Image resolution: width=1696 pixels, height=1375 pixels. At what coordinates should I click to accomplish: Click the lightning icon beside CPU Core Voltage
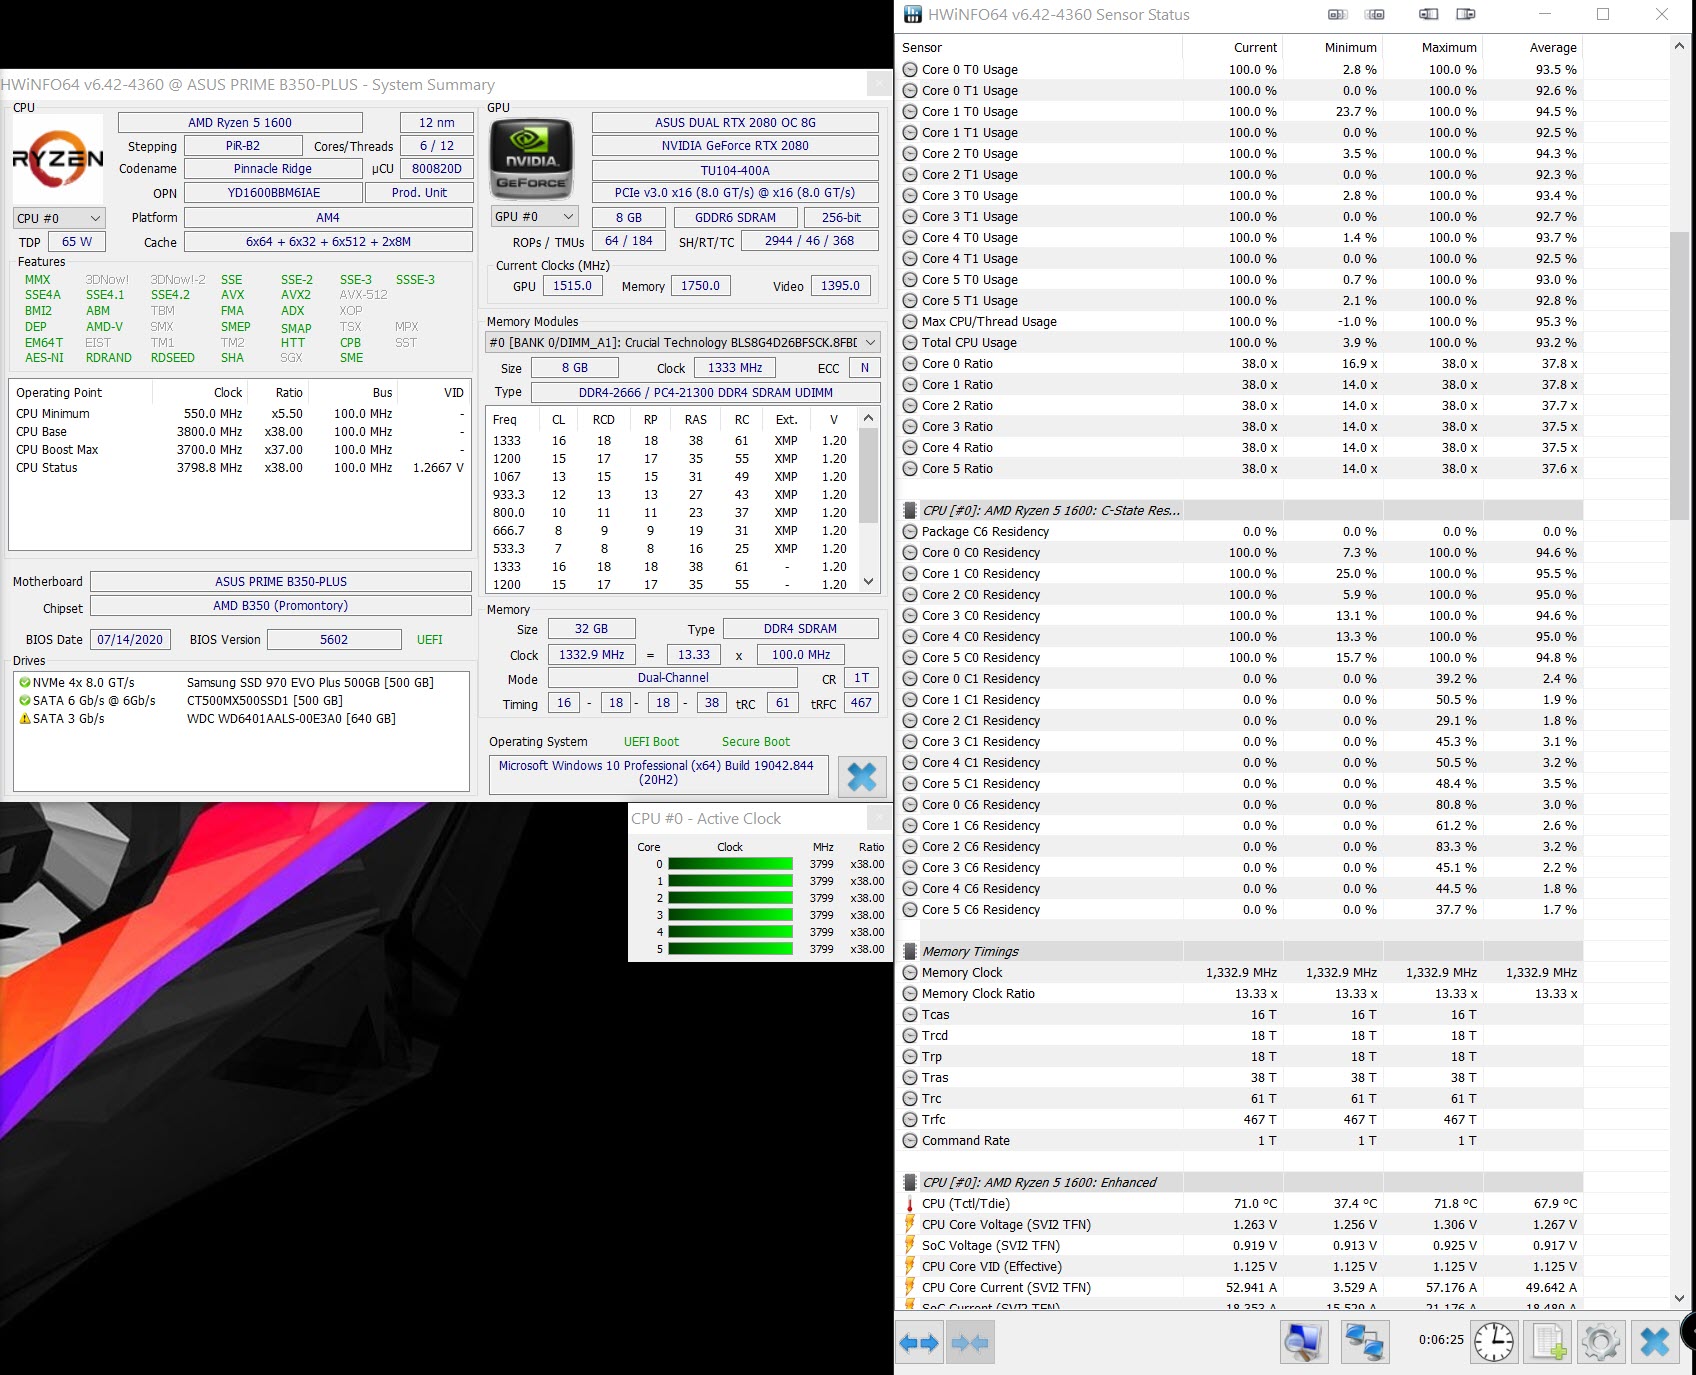click(x=910, y=1225)
